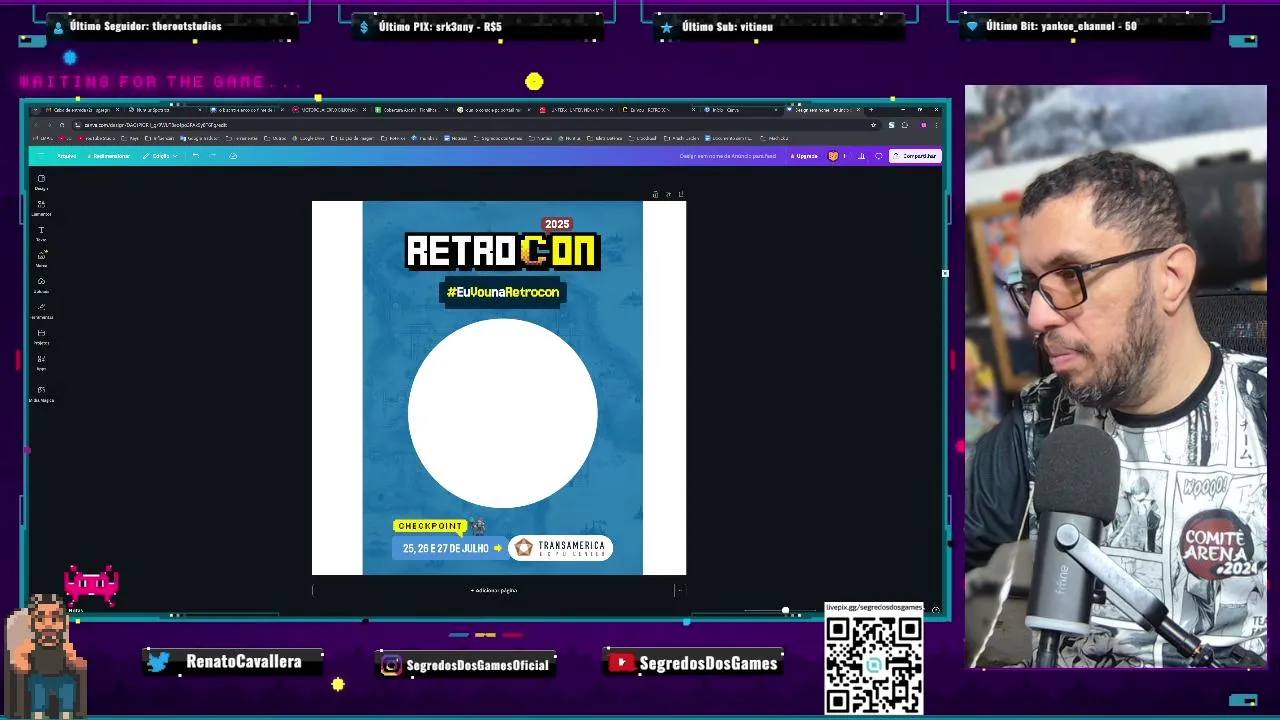
Task: Select the Transamerica Expo Center logo
Action: click(x=560, y=548)
